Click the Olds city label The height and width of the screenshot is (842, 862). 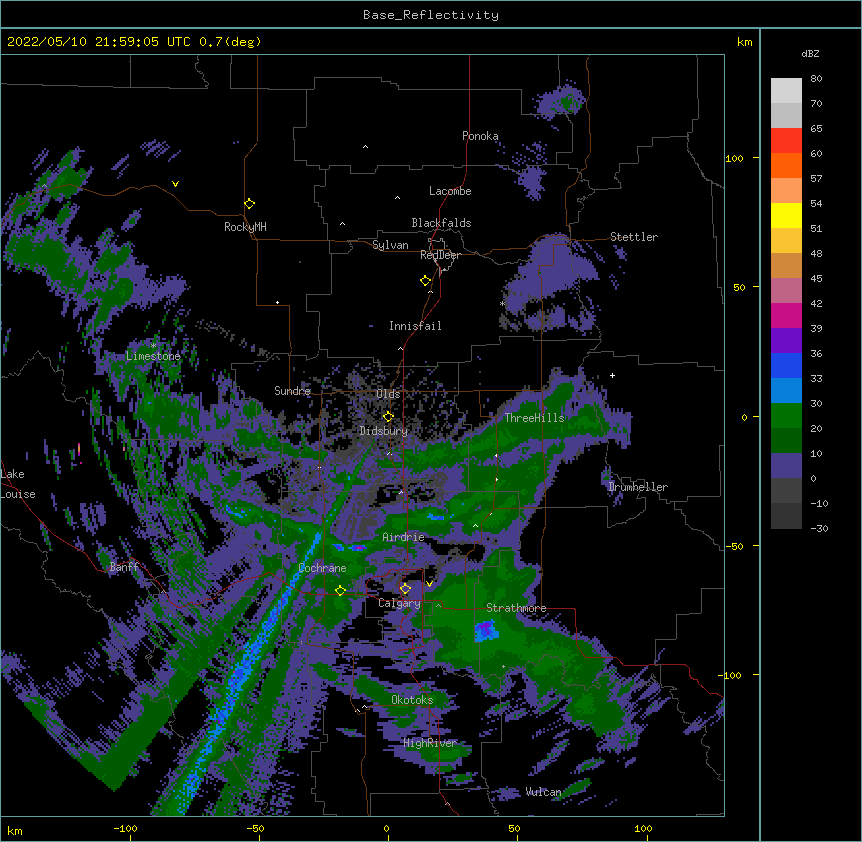(x=388, y=394)
